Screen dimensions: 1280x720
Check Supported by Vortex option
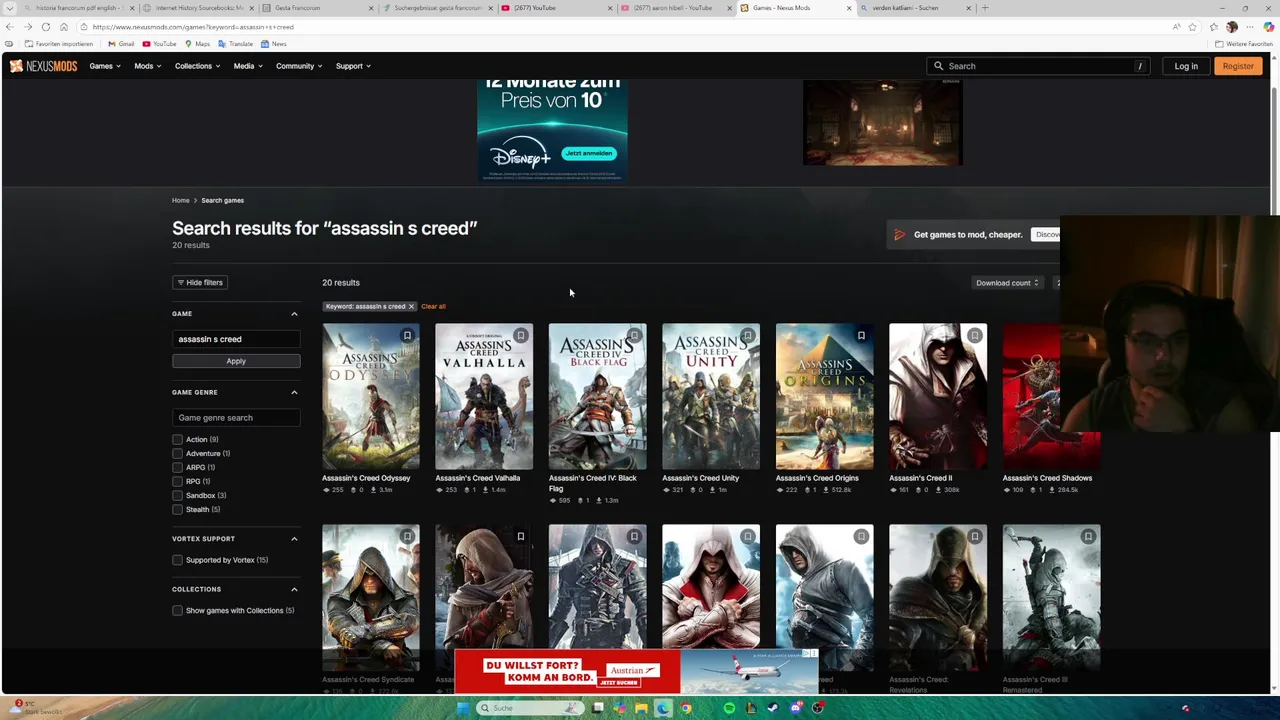177,560
